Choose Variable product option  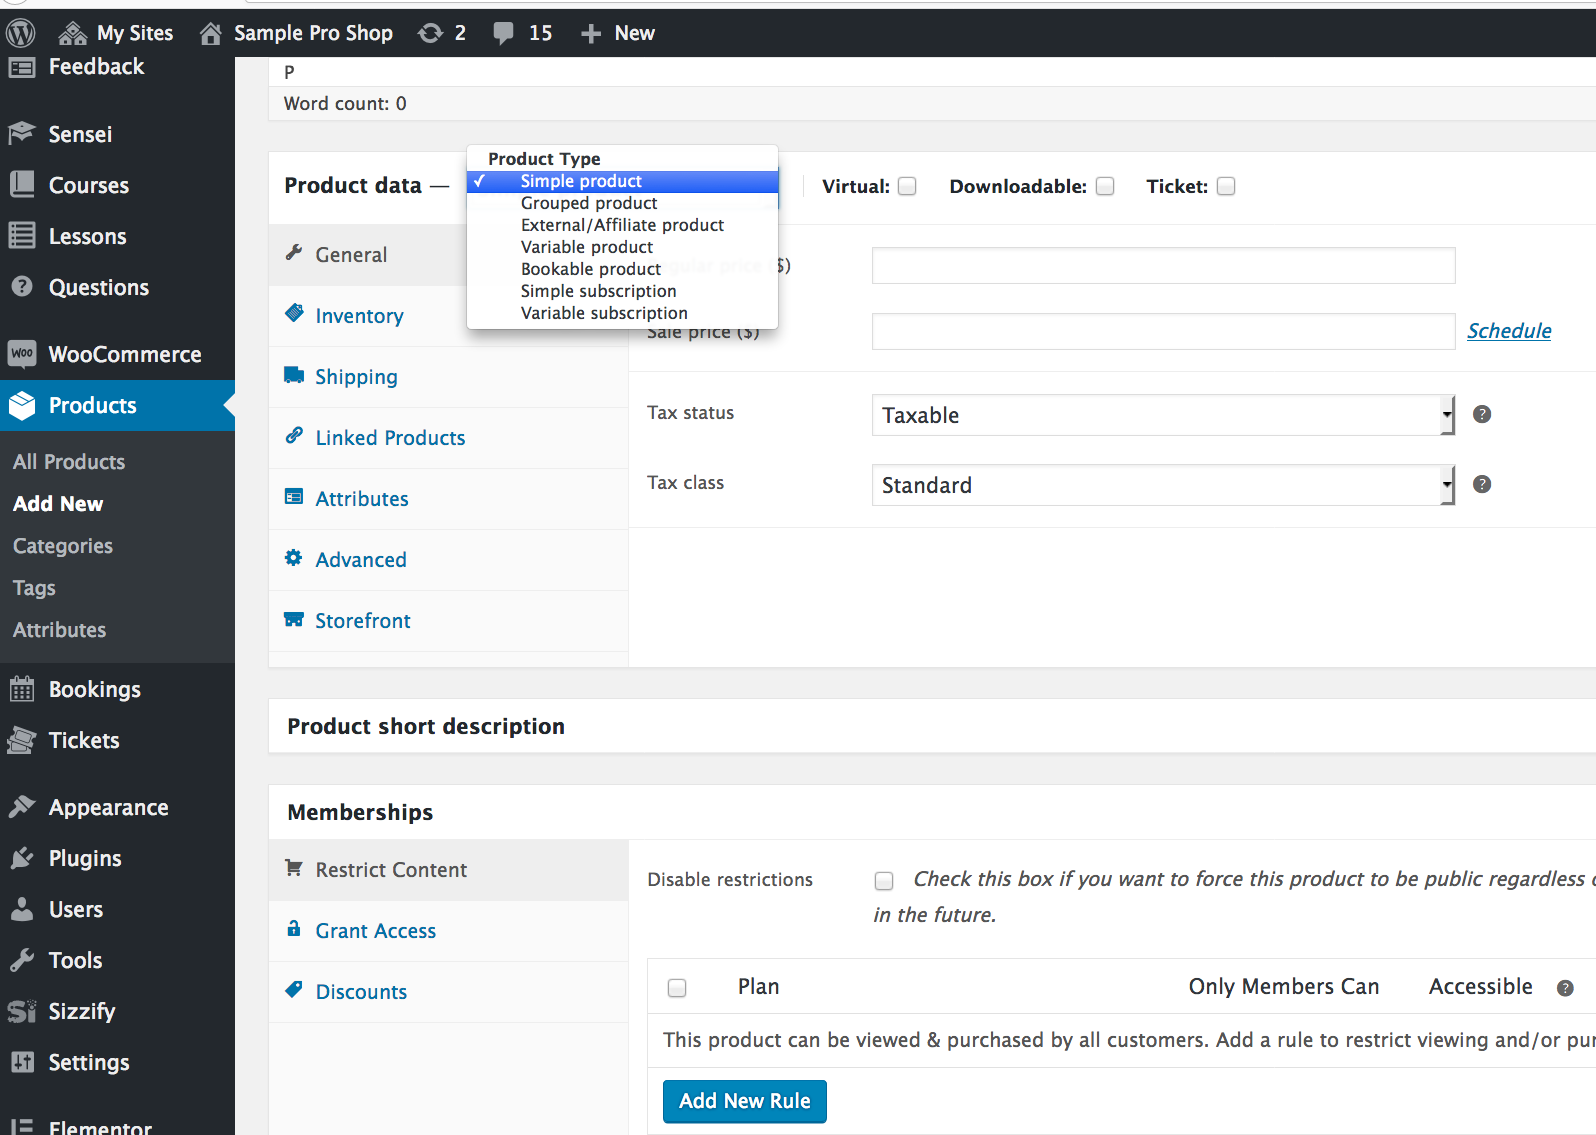coord(622,247)
